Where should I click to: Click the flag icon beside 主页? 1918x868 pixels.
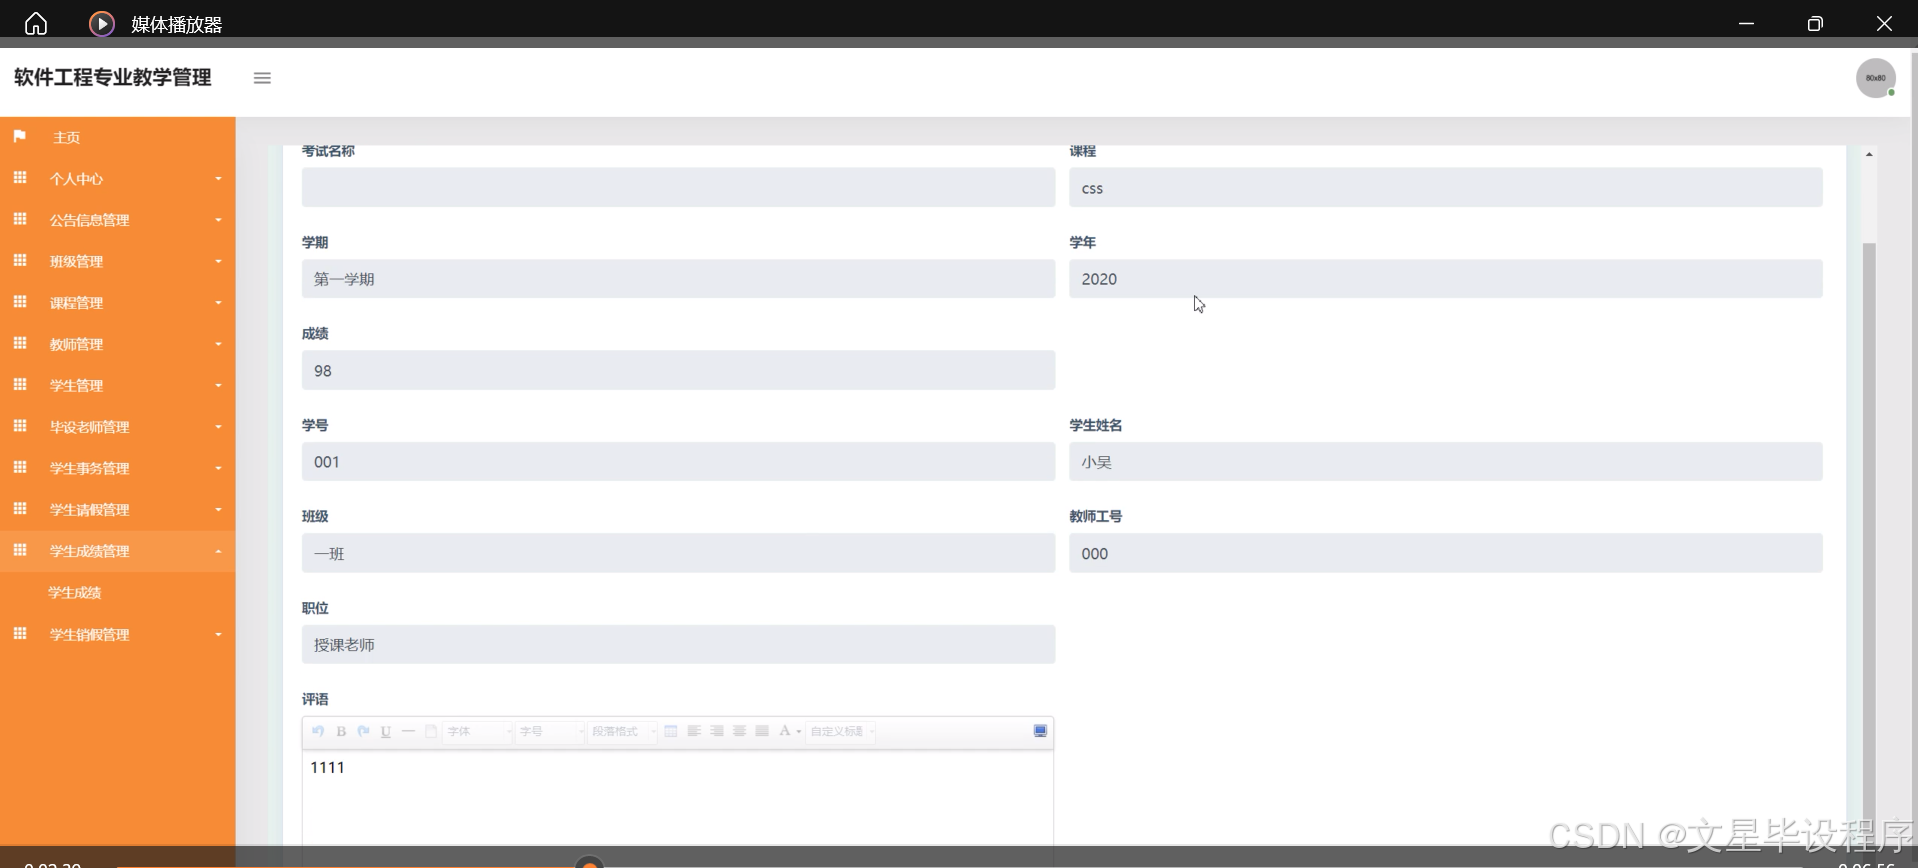click(x=19, y=136)
